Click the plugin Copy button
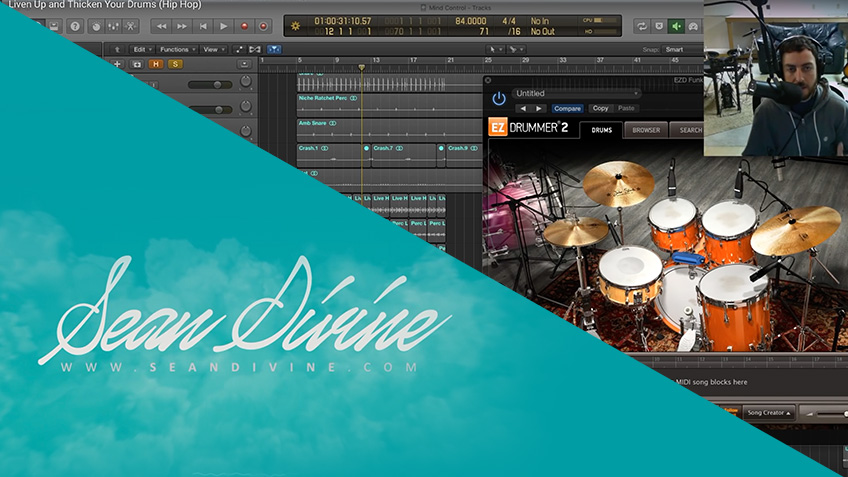This screenshot has width=848, height=477. (600, 109)
